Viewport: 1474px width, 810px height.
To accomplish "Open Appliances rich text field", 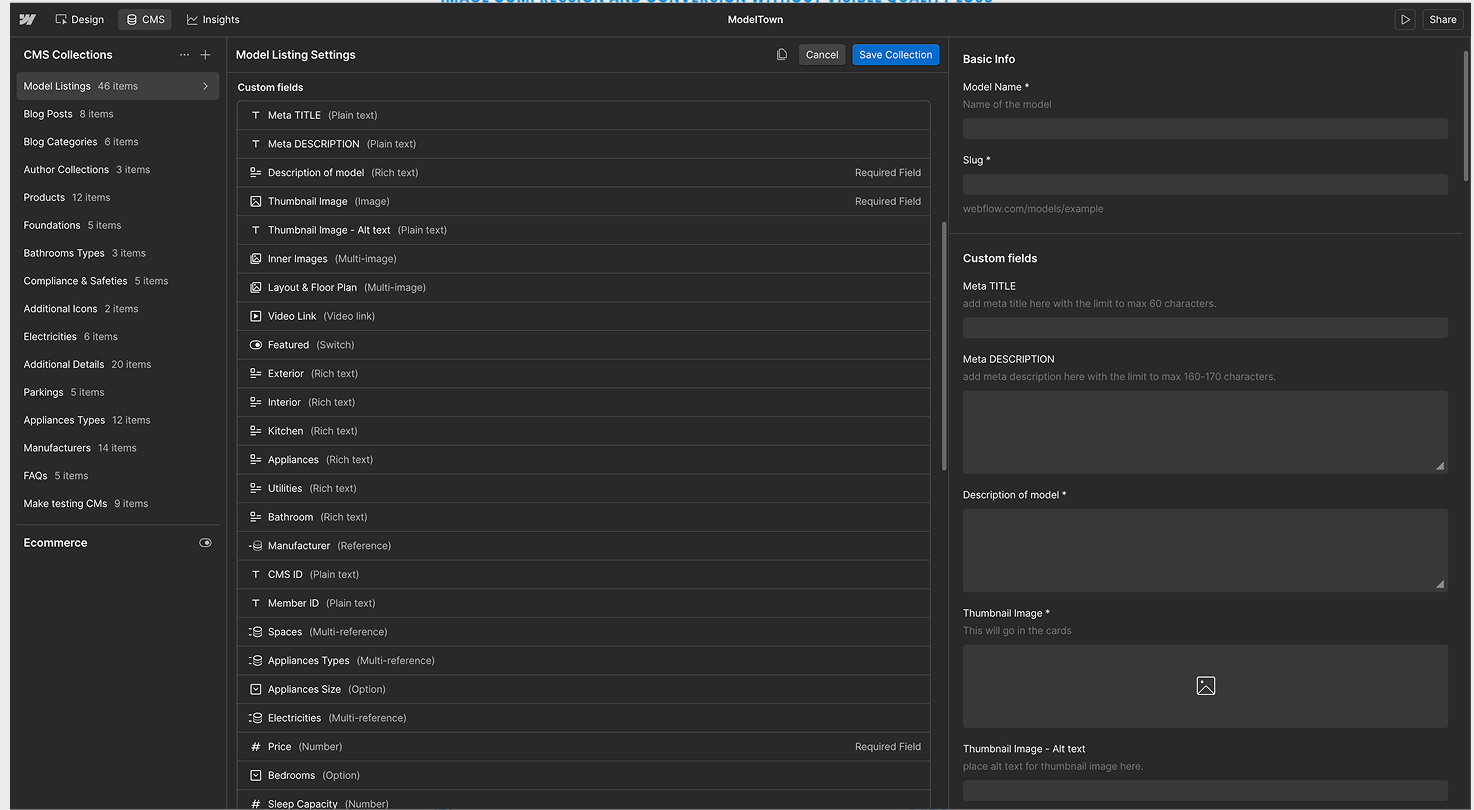I will 584,460.
